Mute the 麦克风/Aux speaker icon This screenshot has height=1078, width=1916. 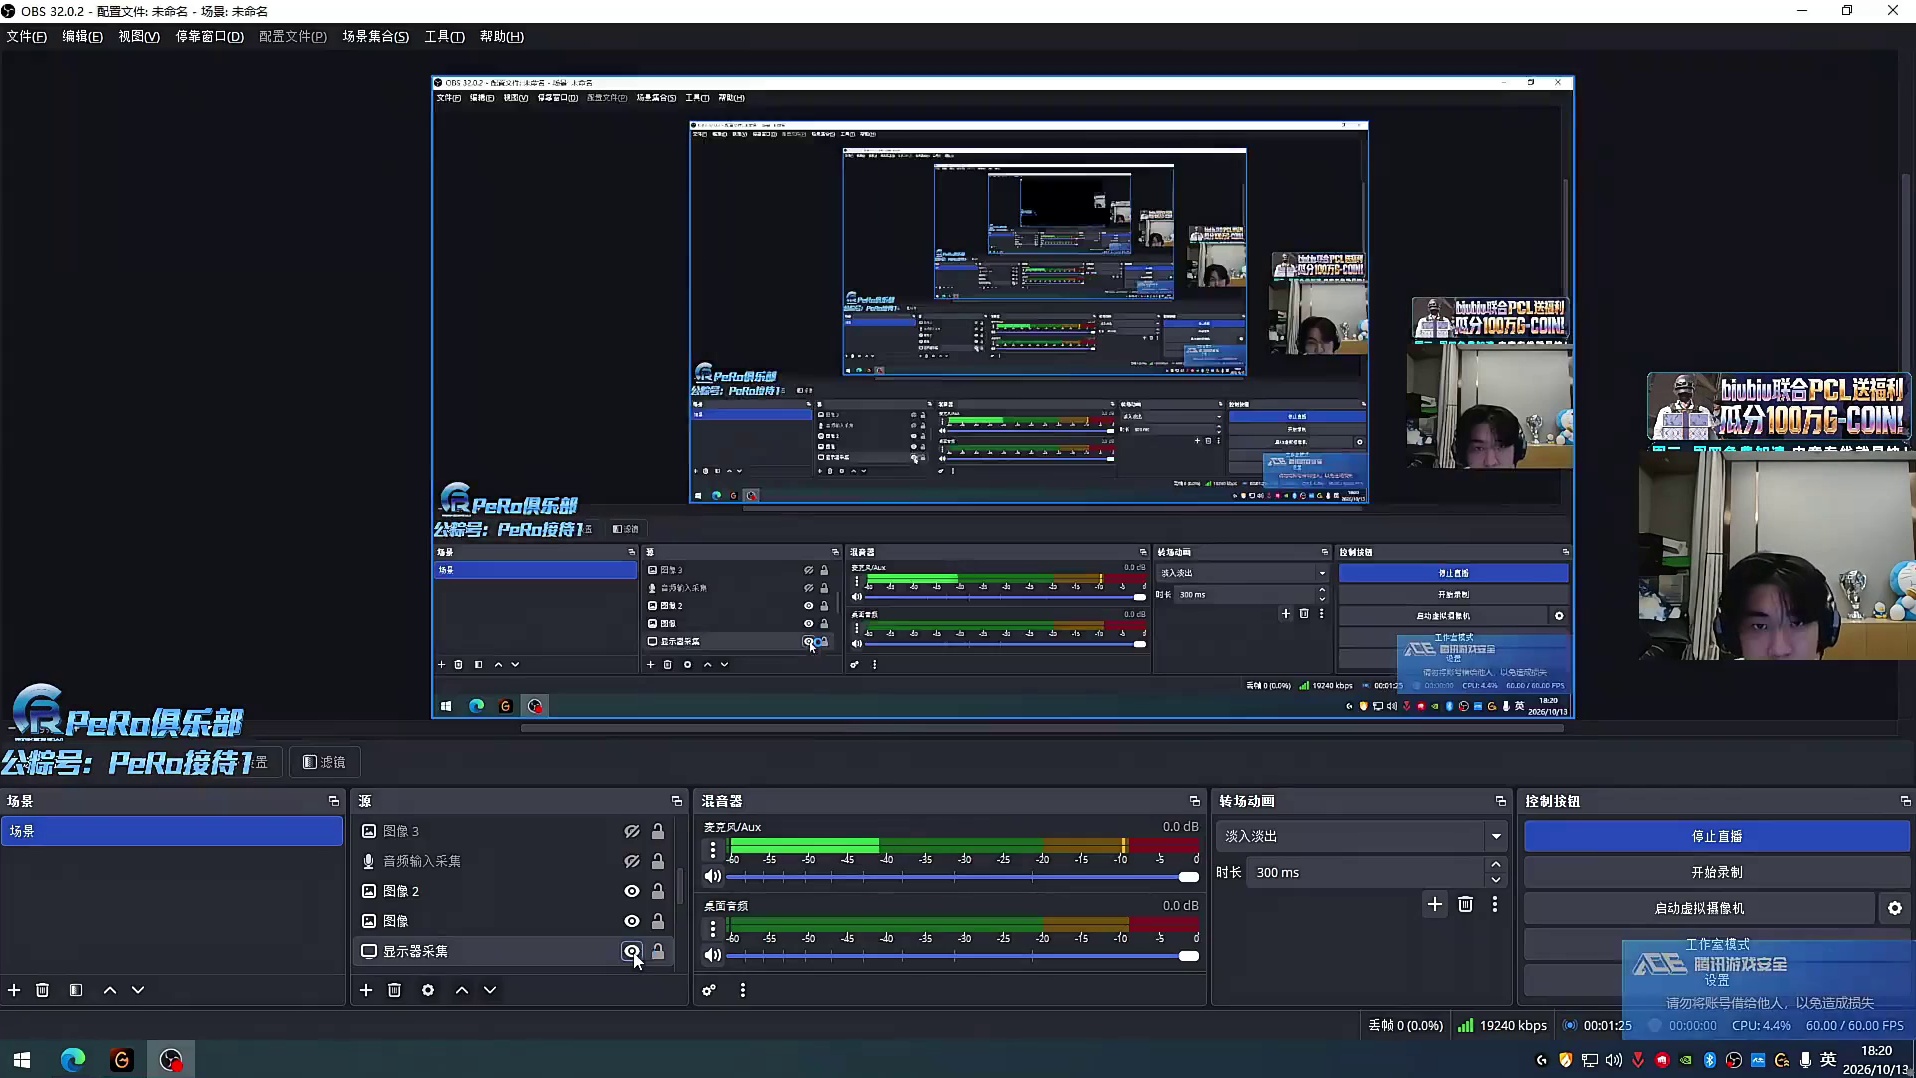click(x=712, y=876)
